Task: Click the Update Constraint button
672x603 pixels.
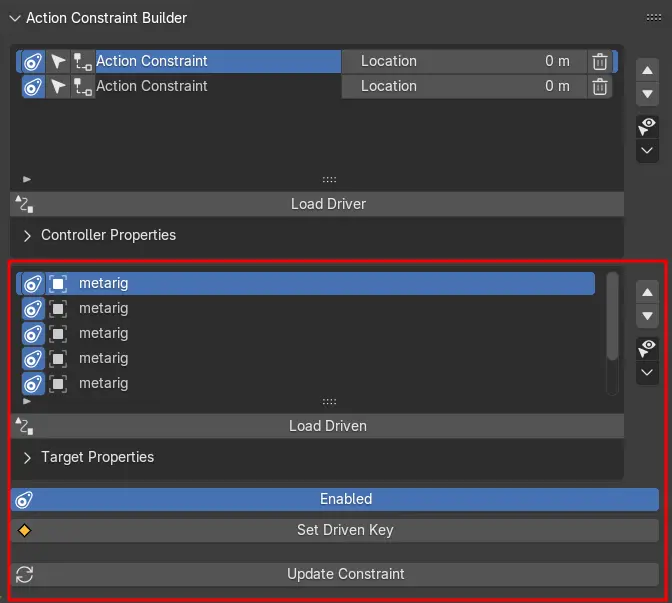Action: click(x=335, y=575)
